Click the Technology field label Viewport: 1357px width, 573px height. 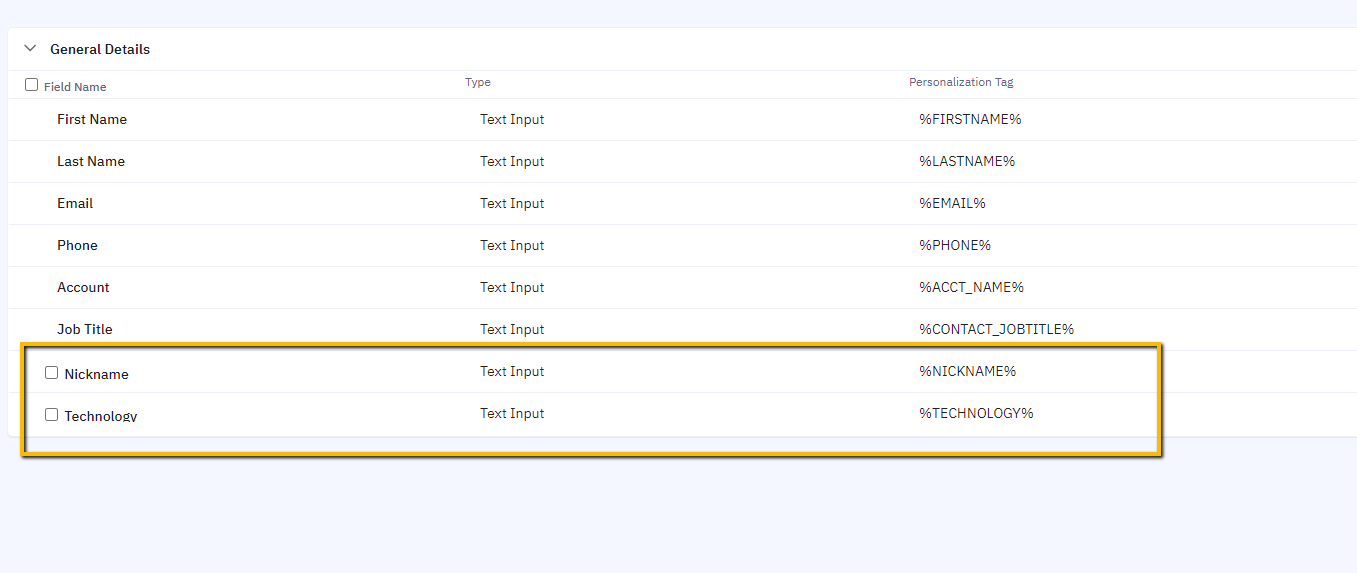coord(101,416)
